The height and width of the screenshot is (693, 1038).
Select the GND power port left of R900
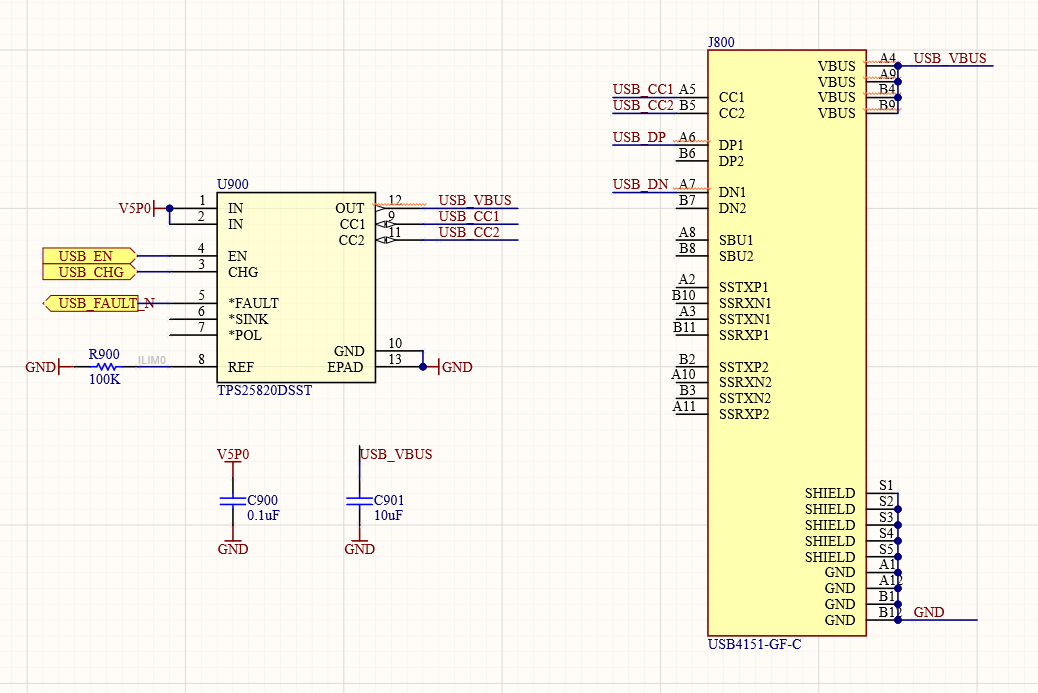pyautogui.click(x=42, y=367)
